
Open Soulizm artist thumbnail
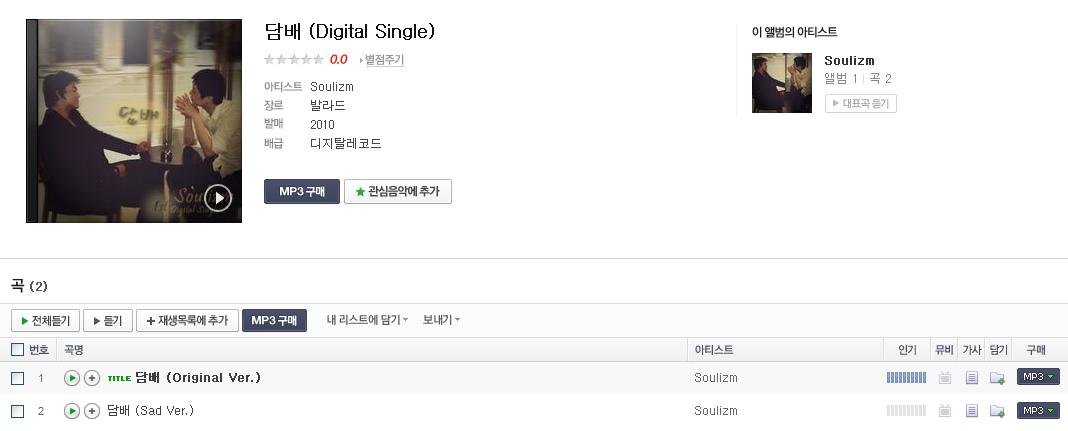coord(782,83)
